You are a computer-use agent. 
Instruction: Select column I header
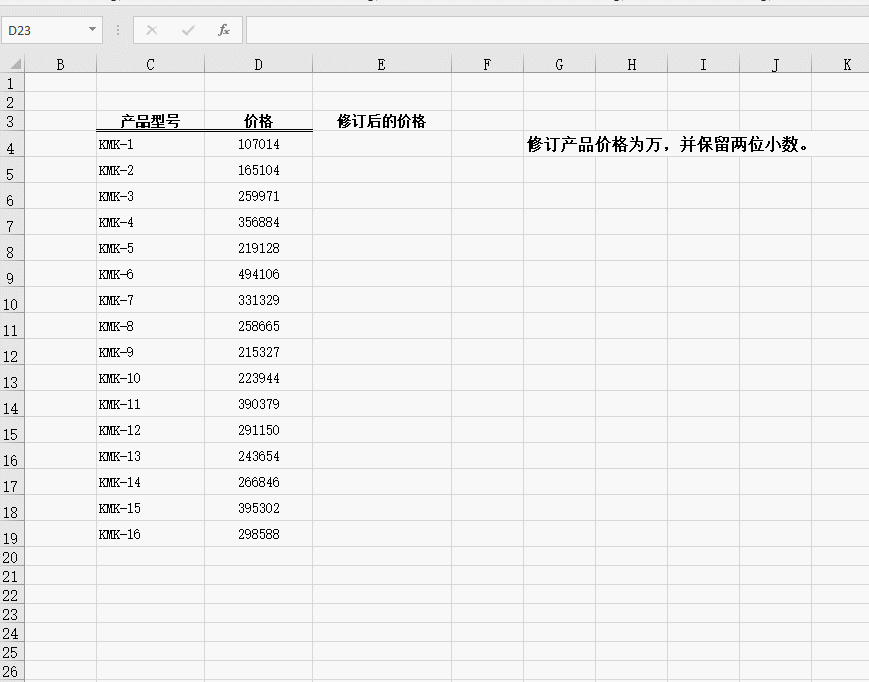click(x=703, y=64)
